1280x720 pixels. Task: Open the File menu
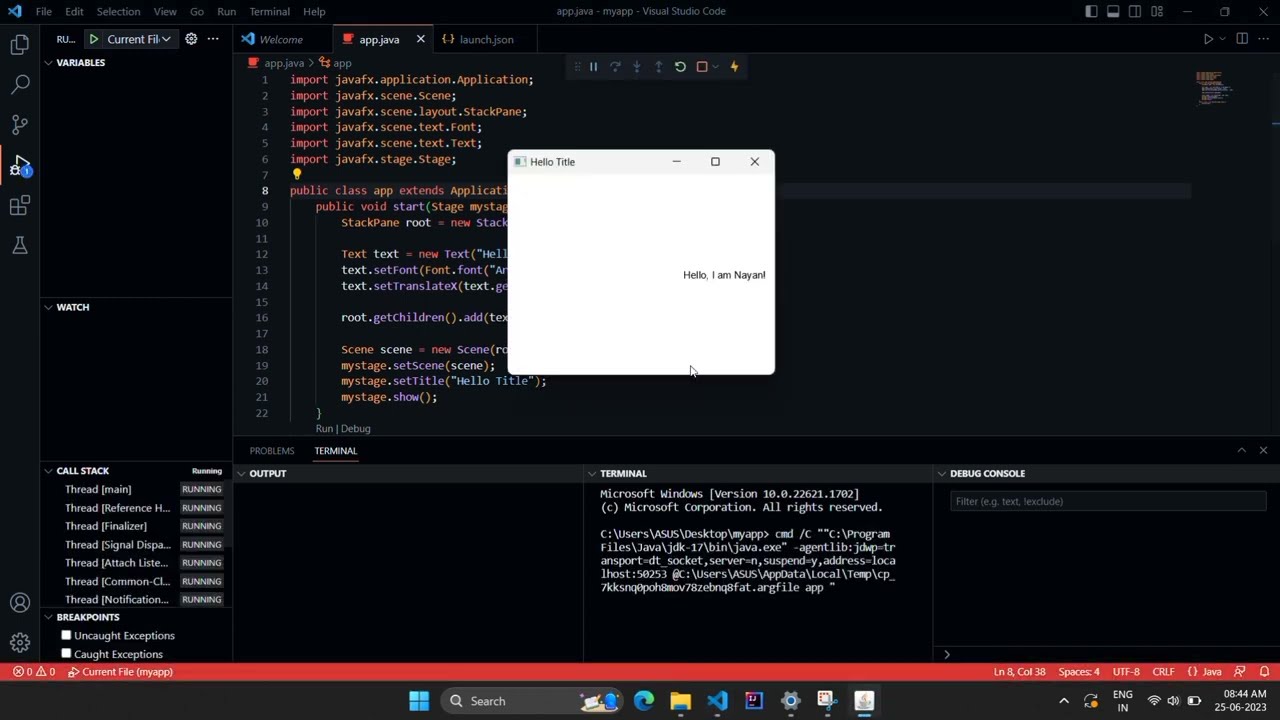(44, 11)
